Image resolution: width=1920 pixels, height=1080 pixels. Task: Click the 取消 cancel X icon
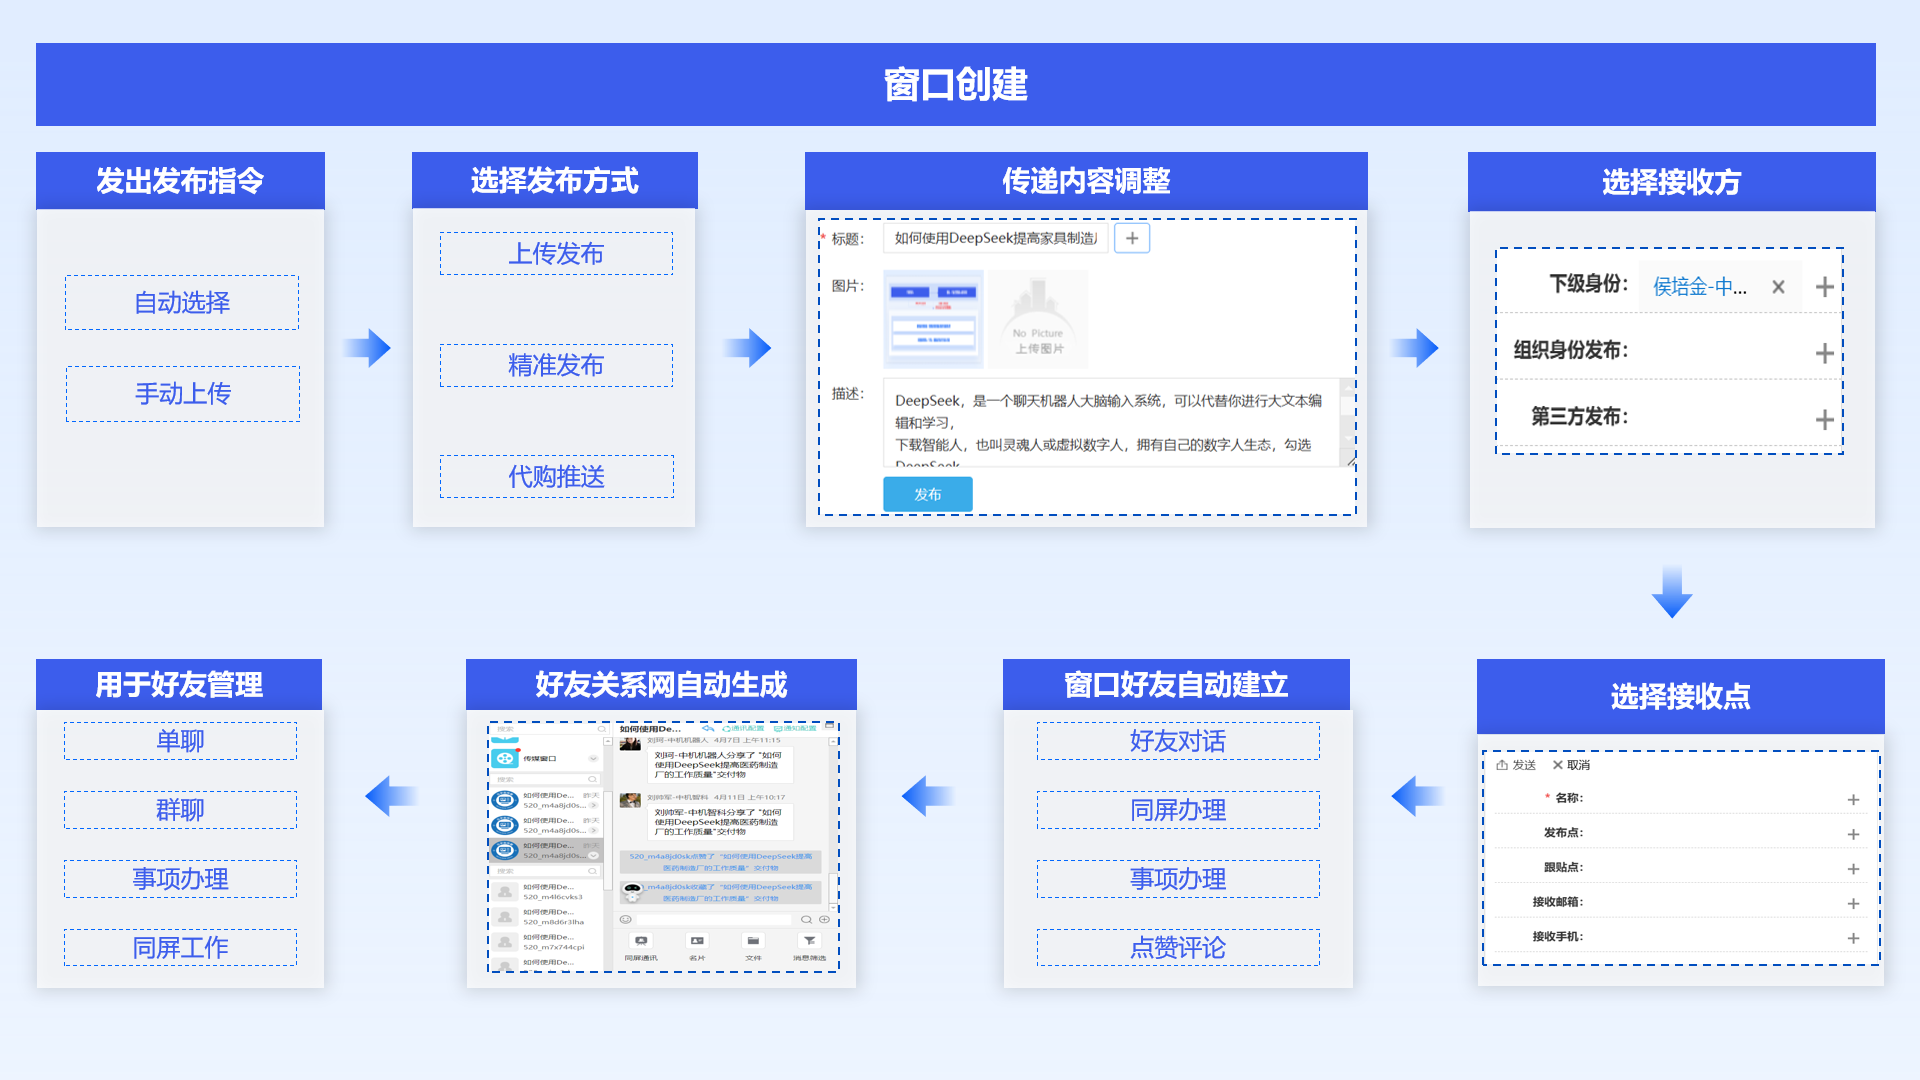point(1557,765)
